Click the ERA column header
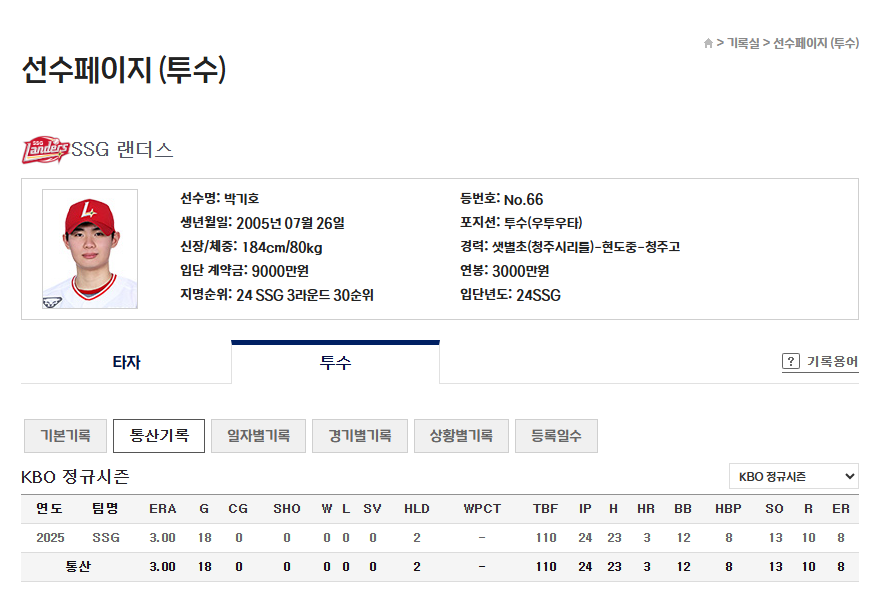 [163, 508]
